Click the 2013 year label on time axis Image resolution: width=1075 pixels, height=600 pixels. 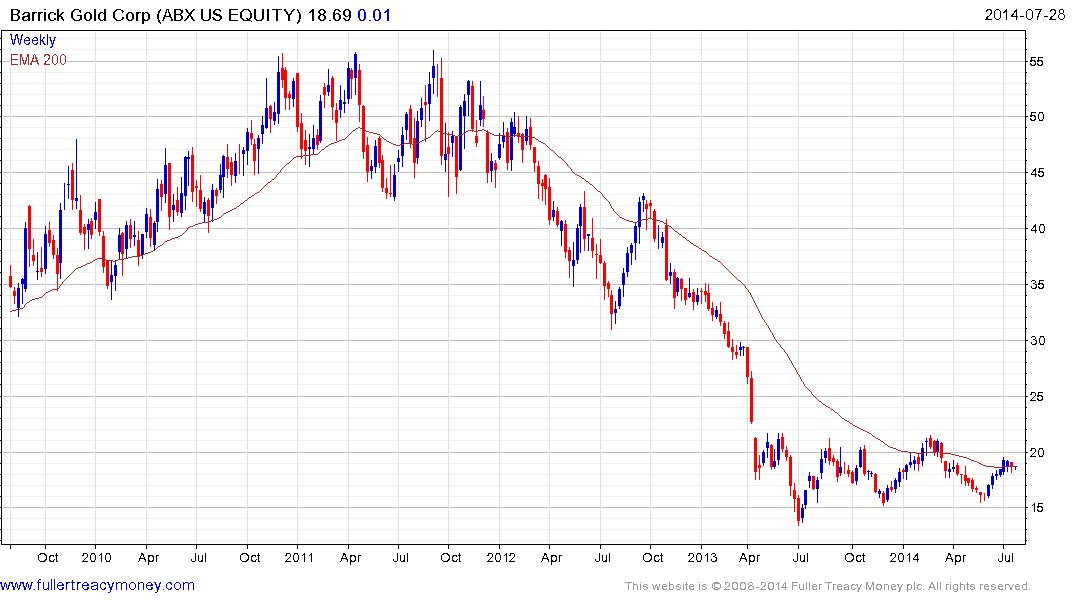pos(702,557)
